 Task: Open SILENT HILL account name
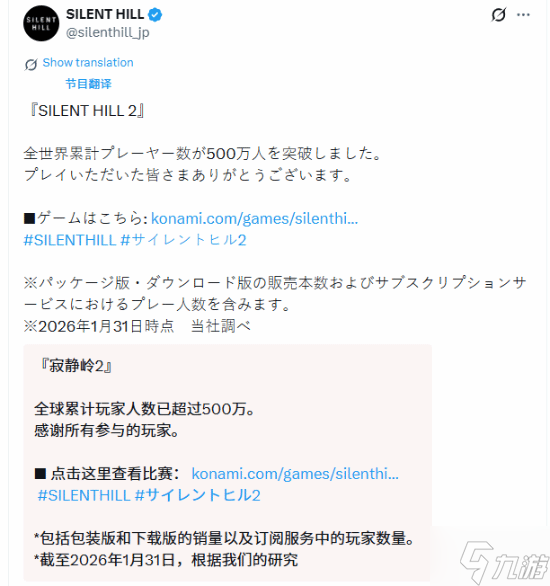pyautogui.click(x=105, y=14)
